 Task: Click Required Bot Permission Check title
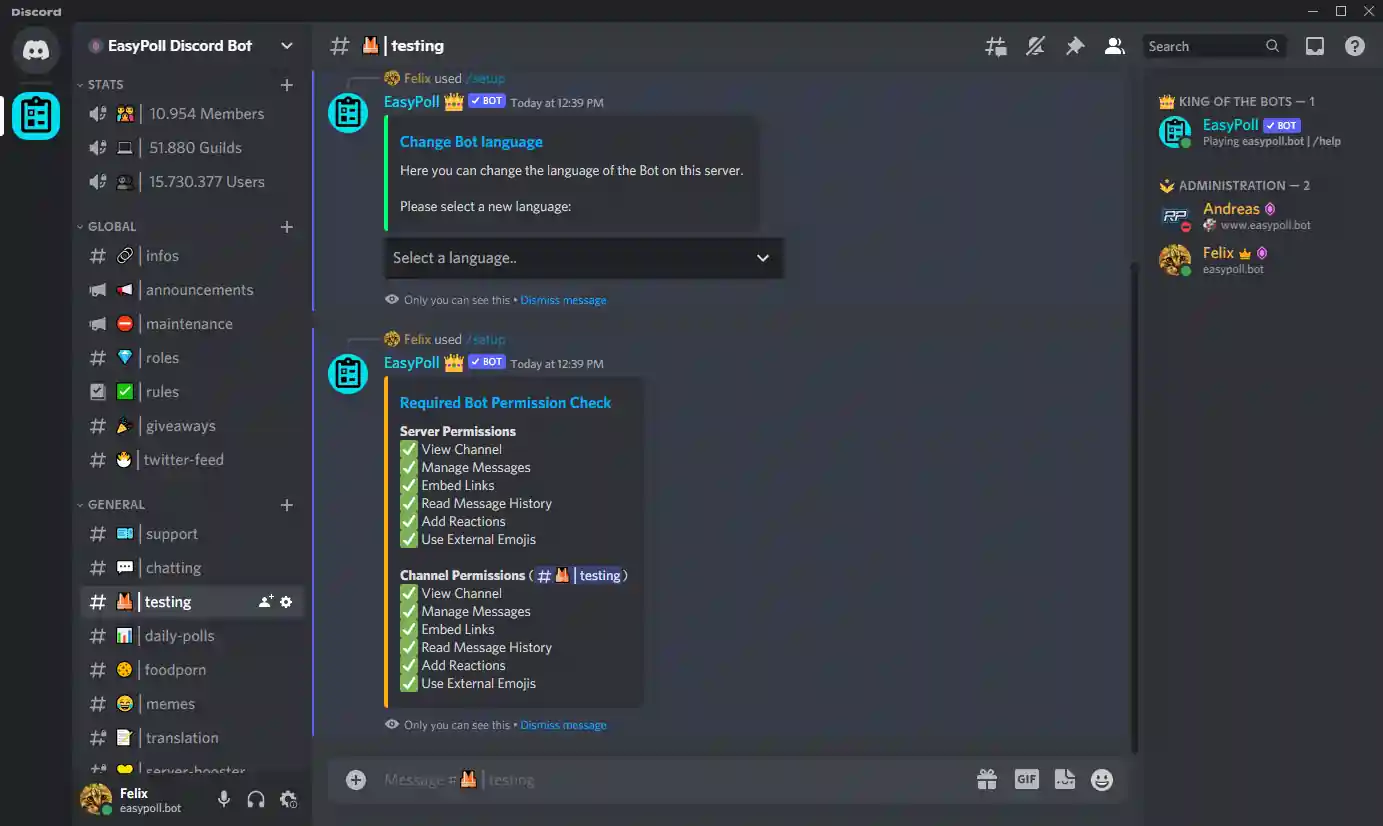(x=505, y=403)
